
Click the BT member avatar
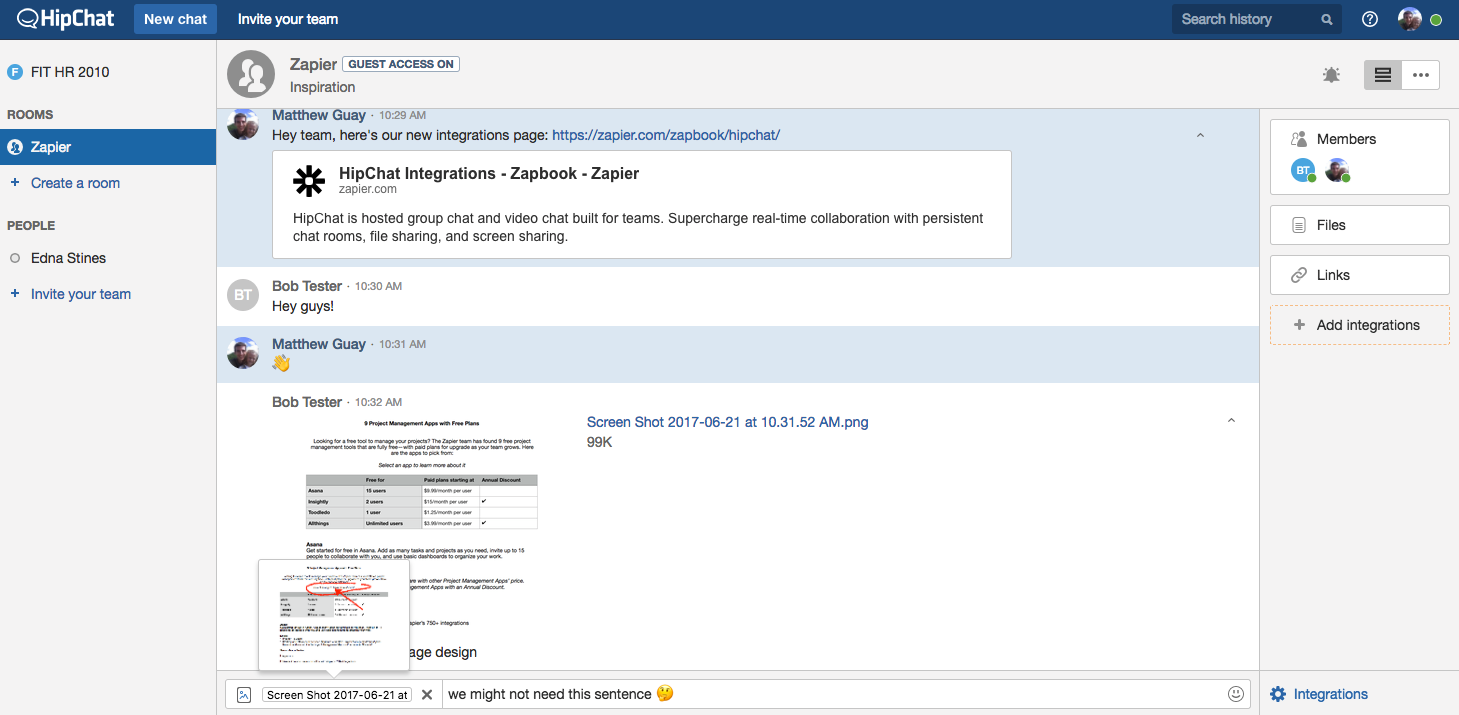pos(1302,170)
